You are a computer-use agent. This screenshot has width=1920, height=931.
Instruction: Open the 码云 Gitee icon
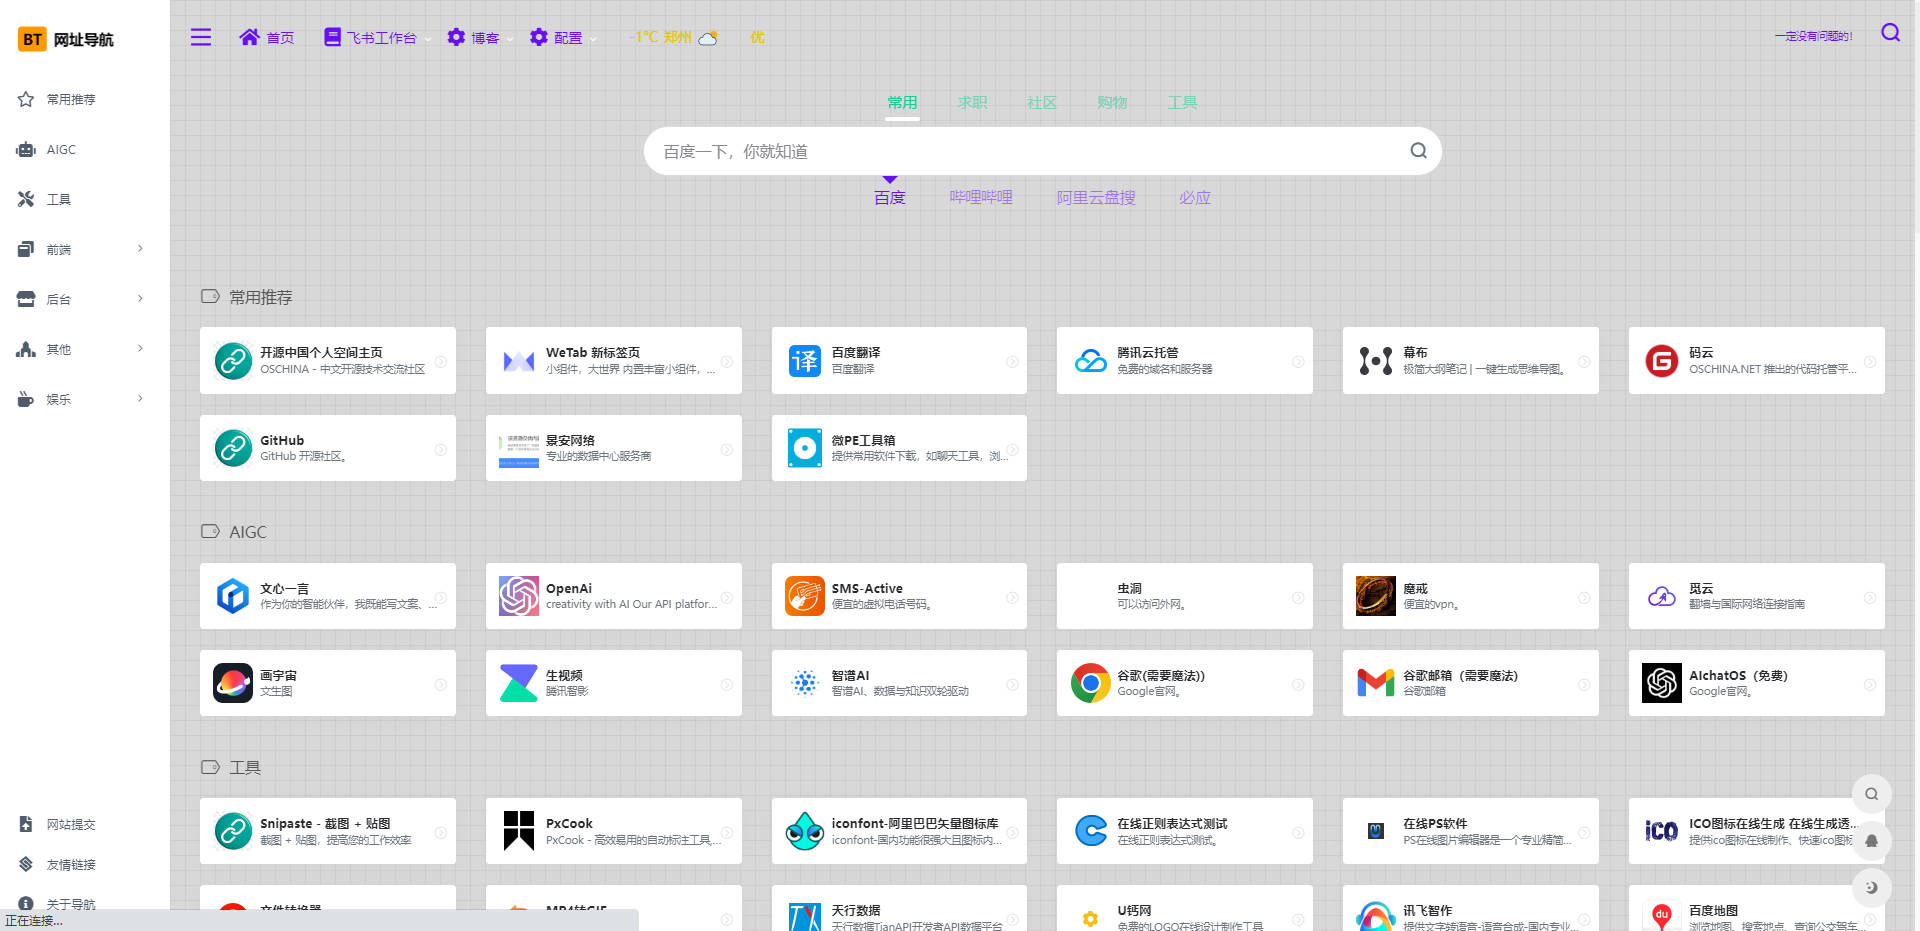1661,360
